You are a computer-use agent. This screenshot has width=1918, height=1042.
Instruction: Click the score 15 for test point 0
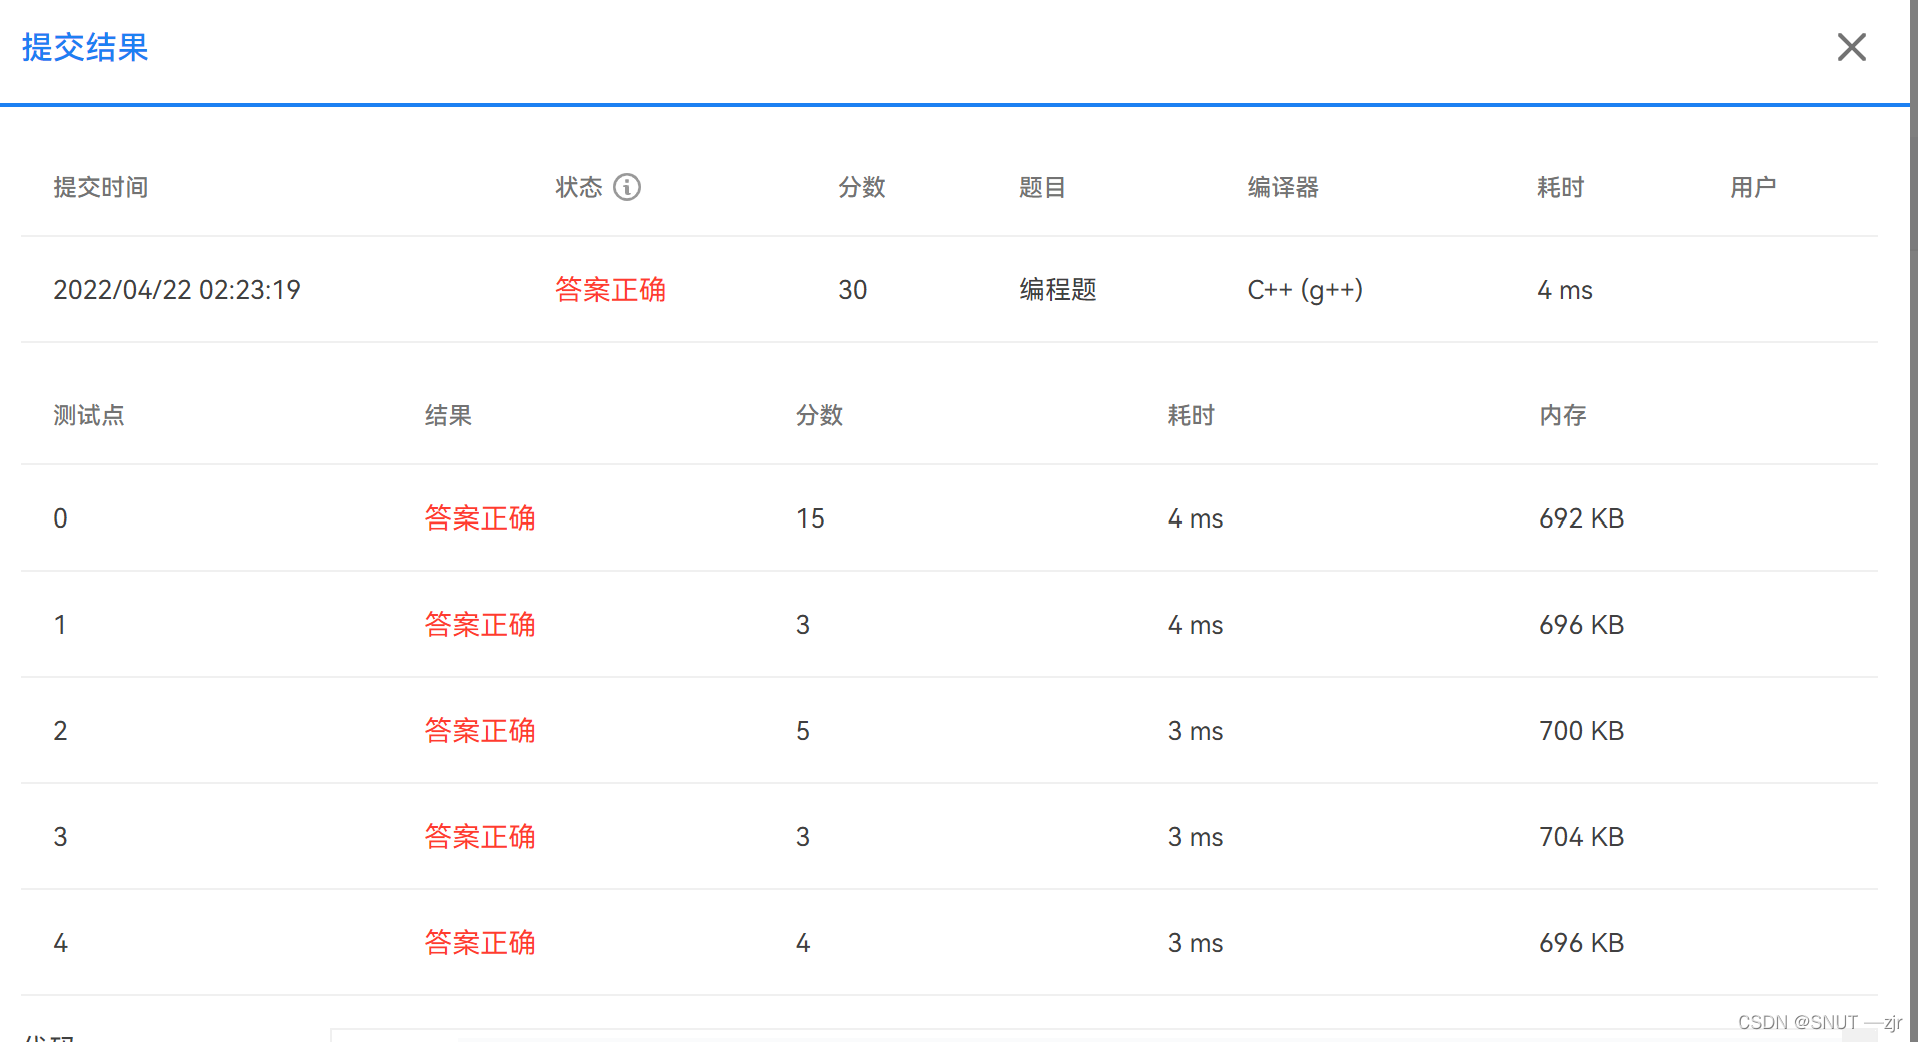(810, 518)
